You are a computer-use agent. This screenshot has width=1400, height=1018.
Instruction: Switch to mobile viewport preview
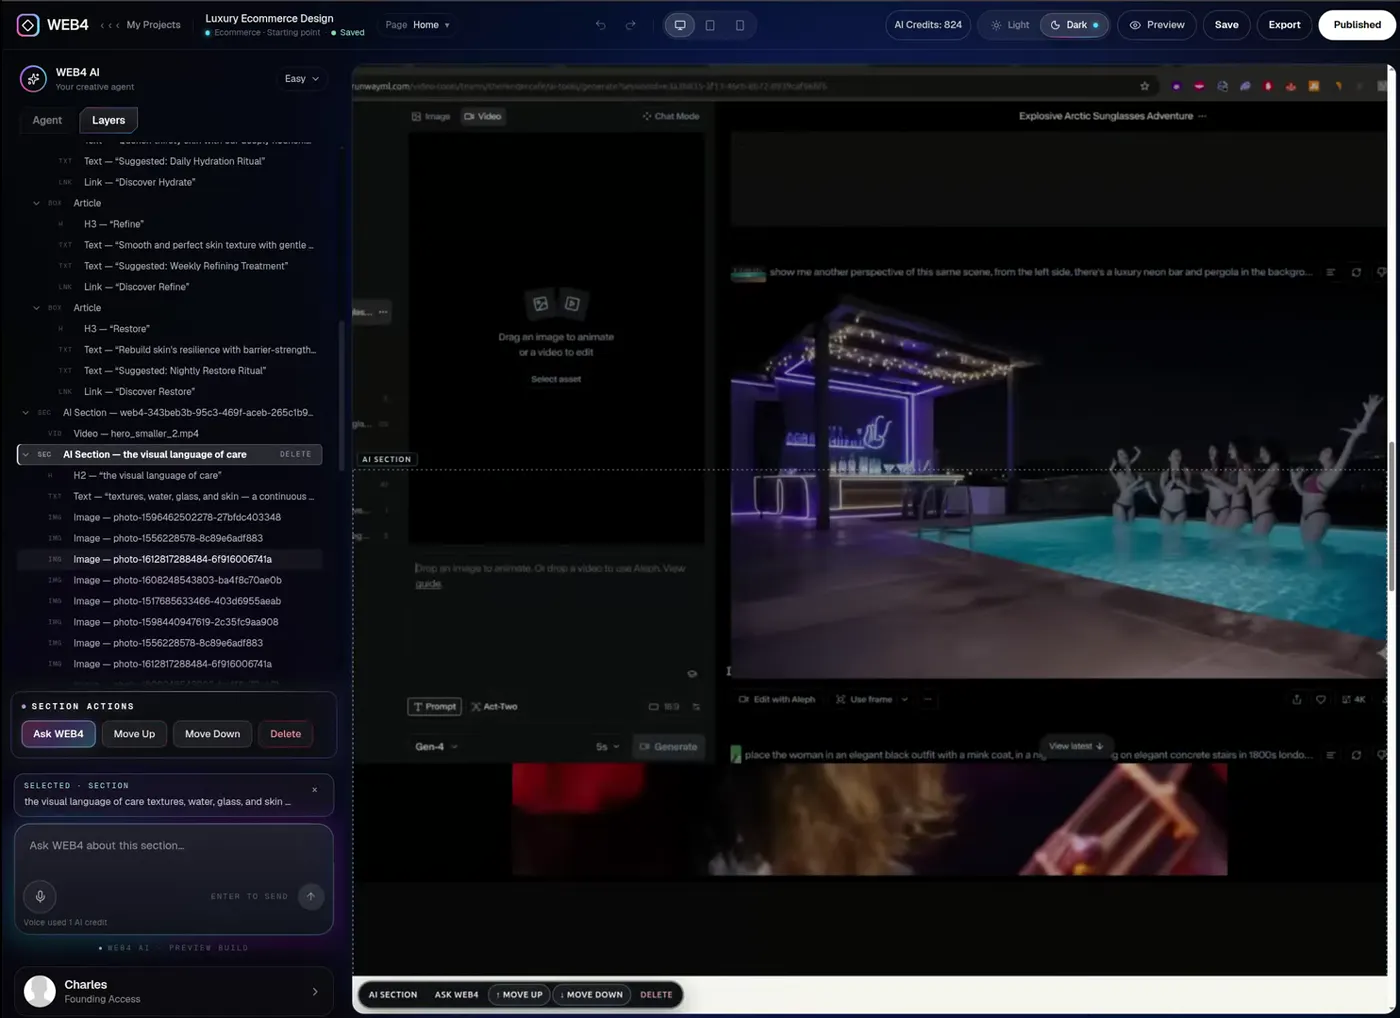(740, 25)
